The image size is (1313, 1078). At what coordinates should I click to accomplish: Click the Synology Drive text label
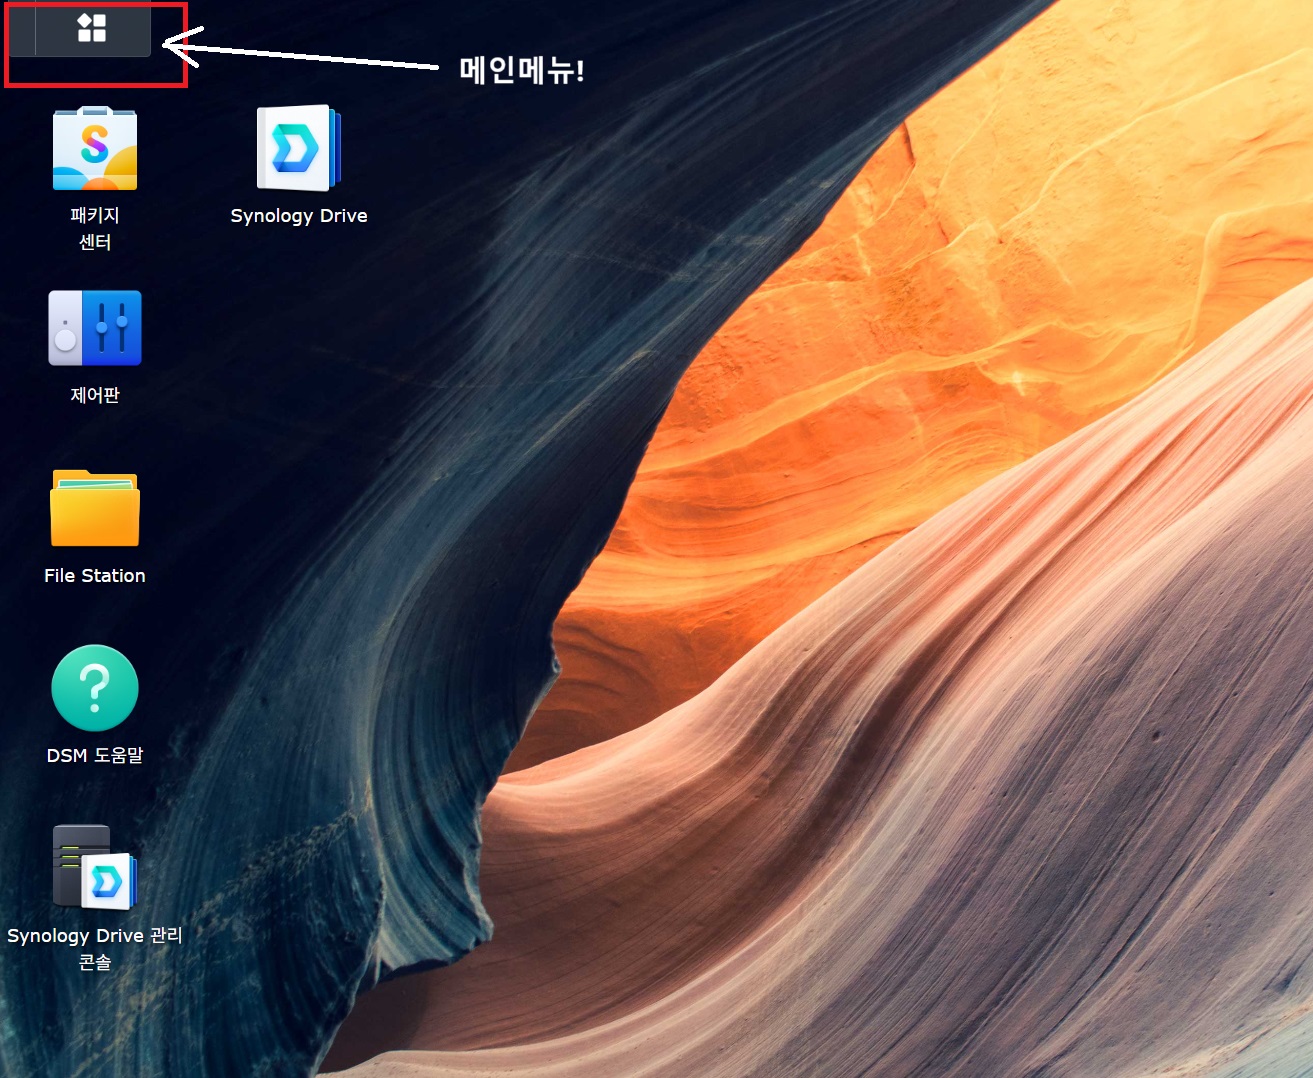click(x=298, y=216)
